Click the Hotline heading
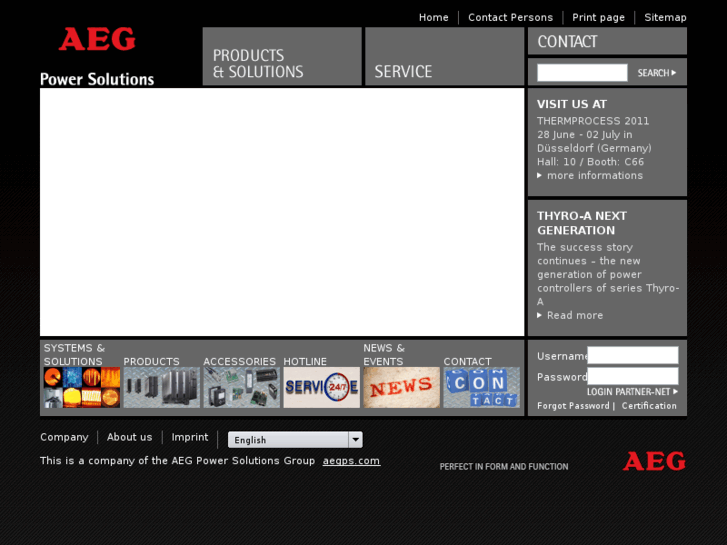This screenshot has width=727, height=545. pos(305,361)
